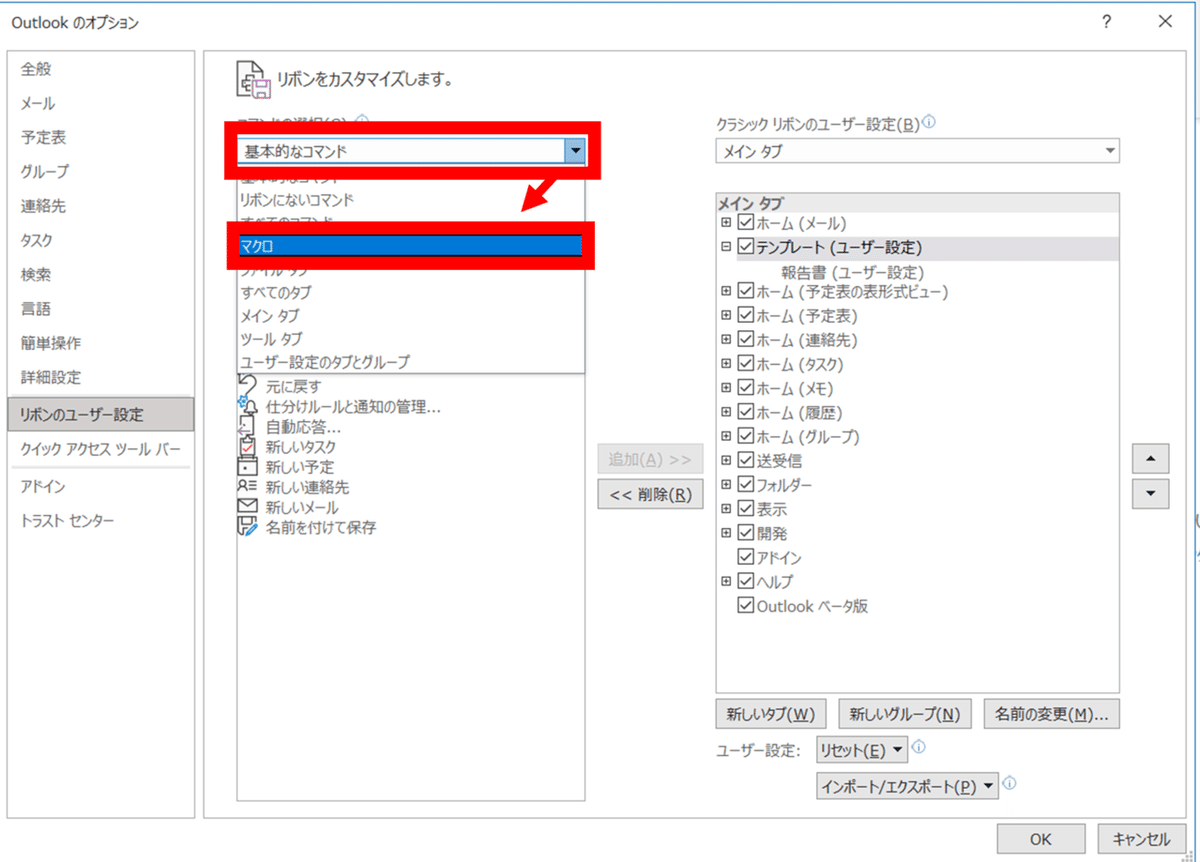Click info icon next to インポート/エクスポート button
1200x862 pixels.
pos(1010,785)
